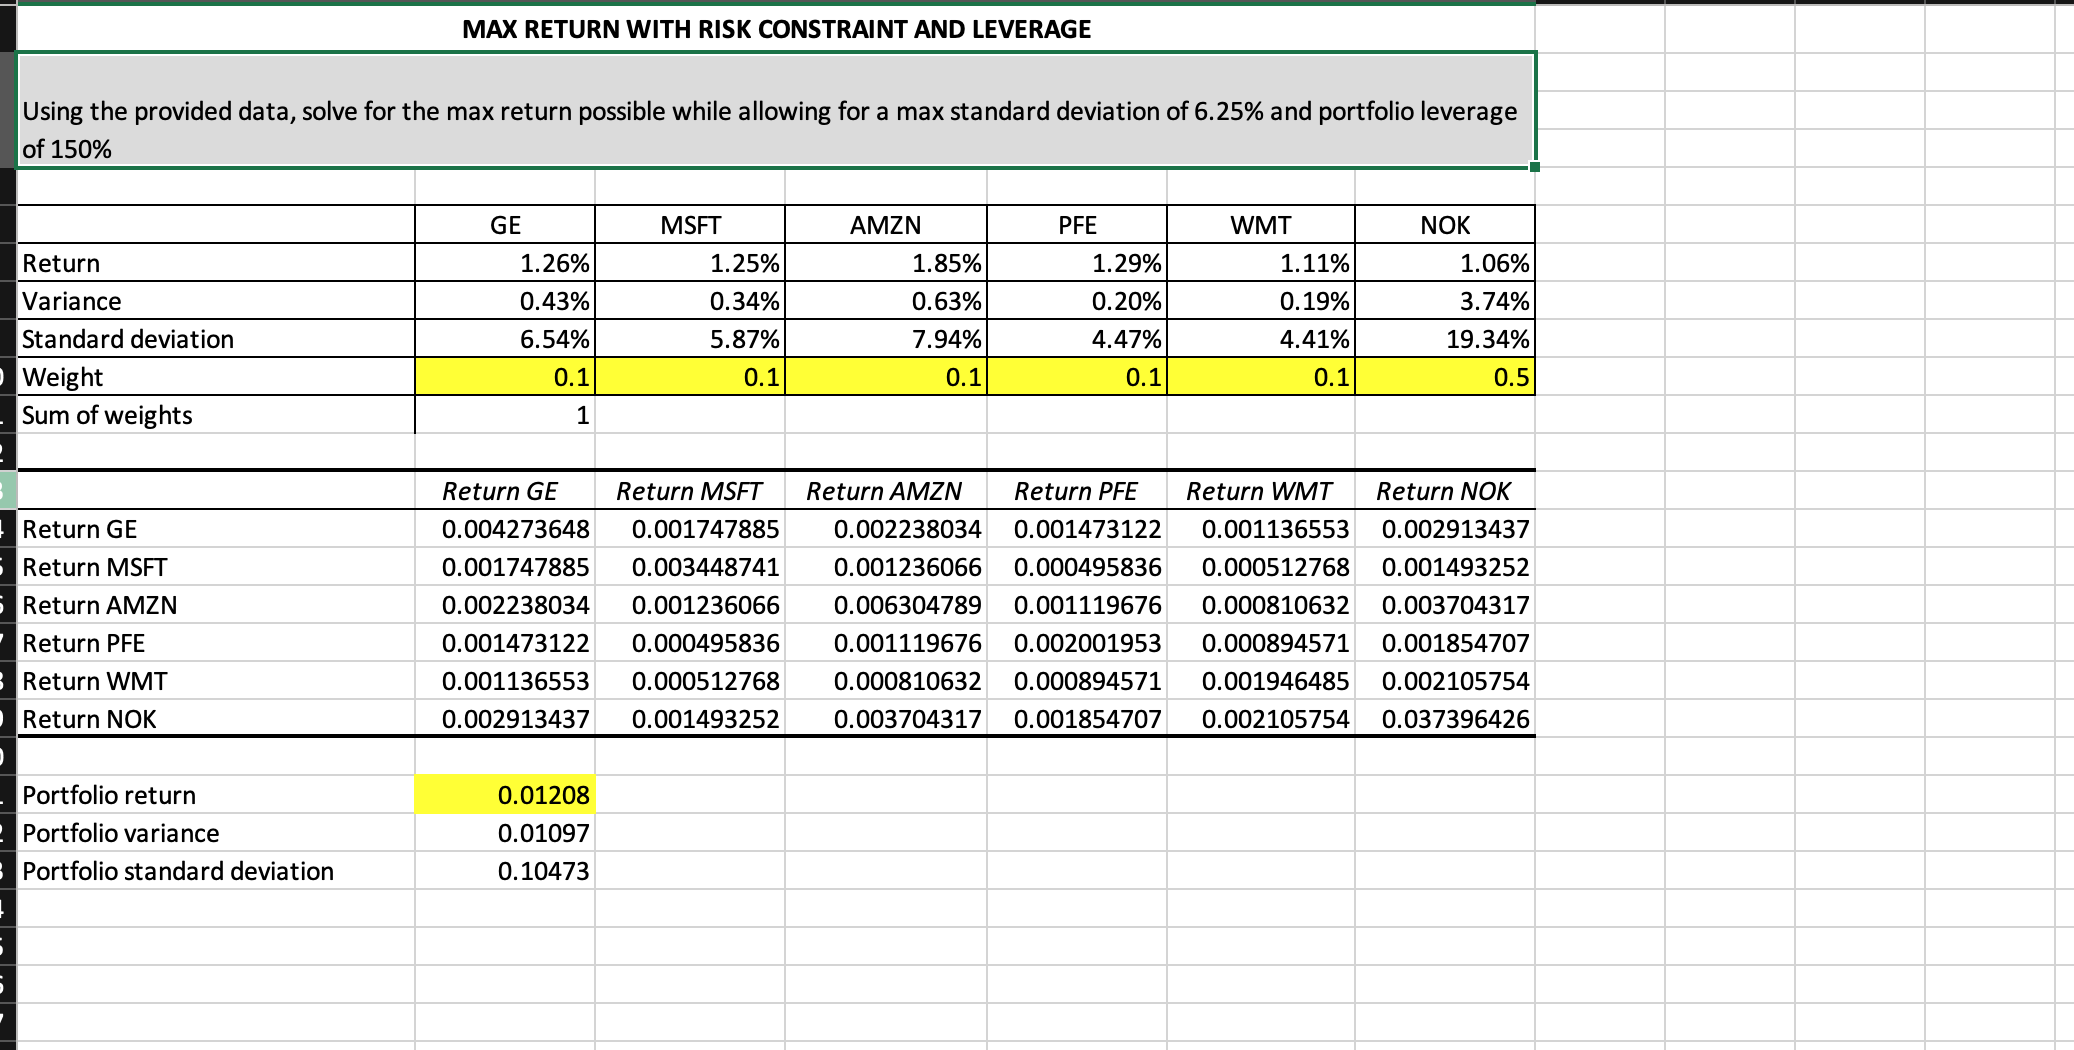The height and width of the screenshot is (1050, 2074).
Task: Click the highlighted Portfolio return value 0.01208
Action: [503, 794]
